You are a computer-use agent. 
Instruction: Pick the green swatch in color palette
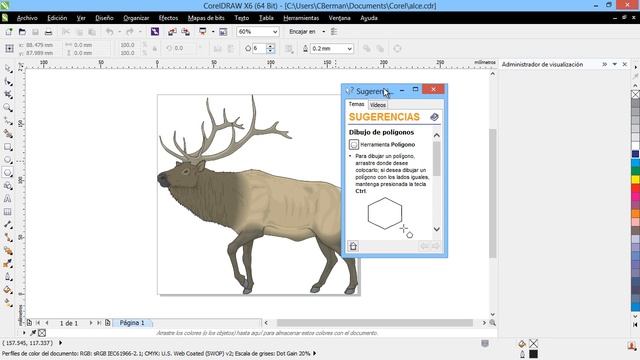[636, 171]
